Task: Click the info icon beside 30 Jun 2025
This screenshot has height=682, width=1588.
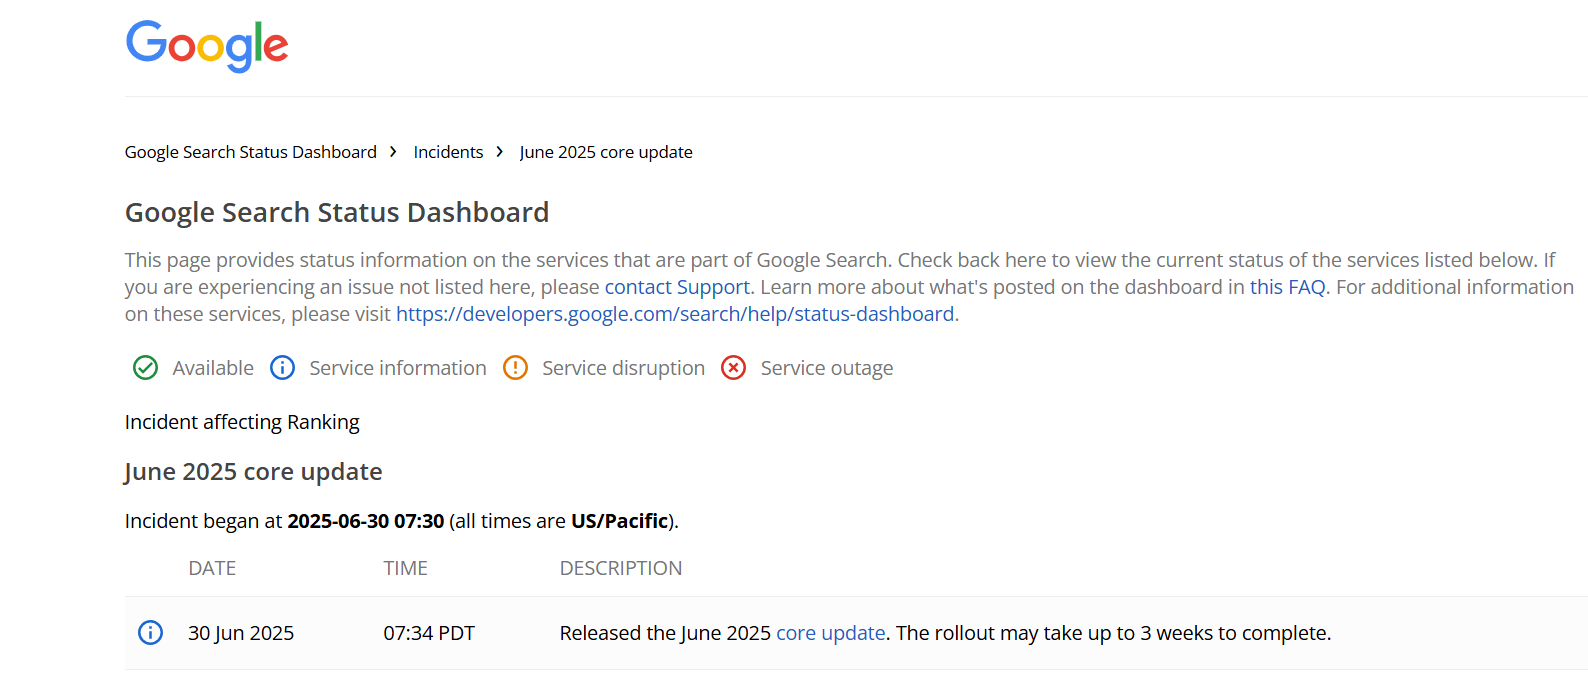Action: tap(150, 633)
